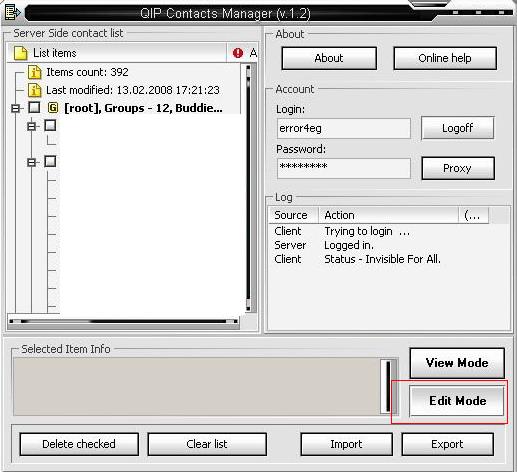Collapse the [root] tree node
This screenshot has height=472, width=517.
coord(15,108)
